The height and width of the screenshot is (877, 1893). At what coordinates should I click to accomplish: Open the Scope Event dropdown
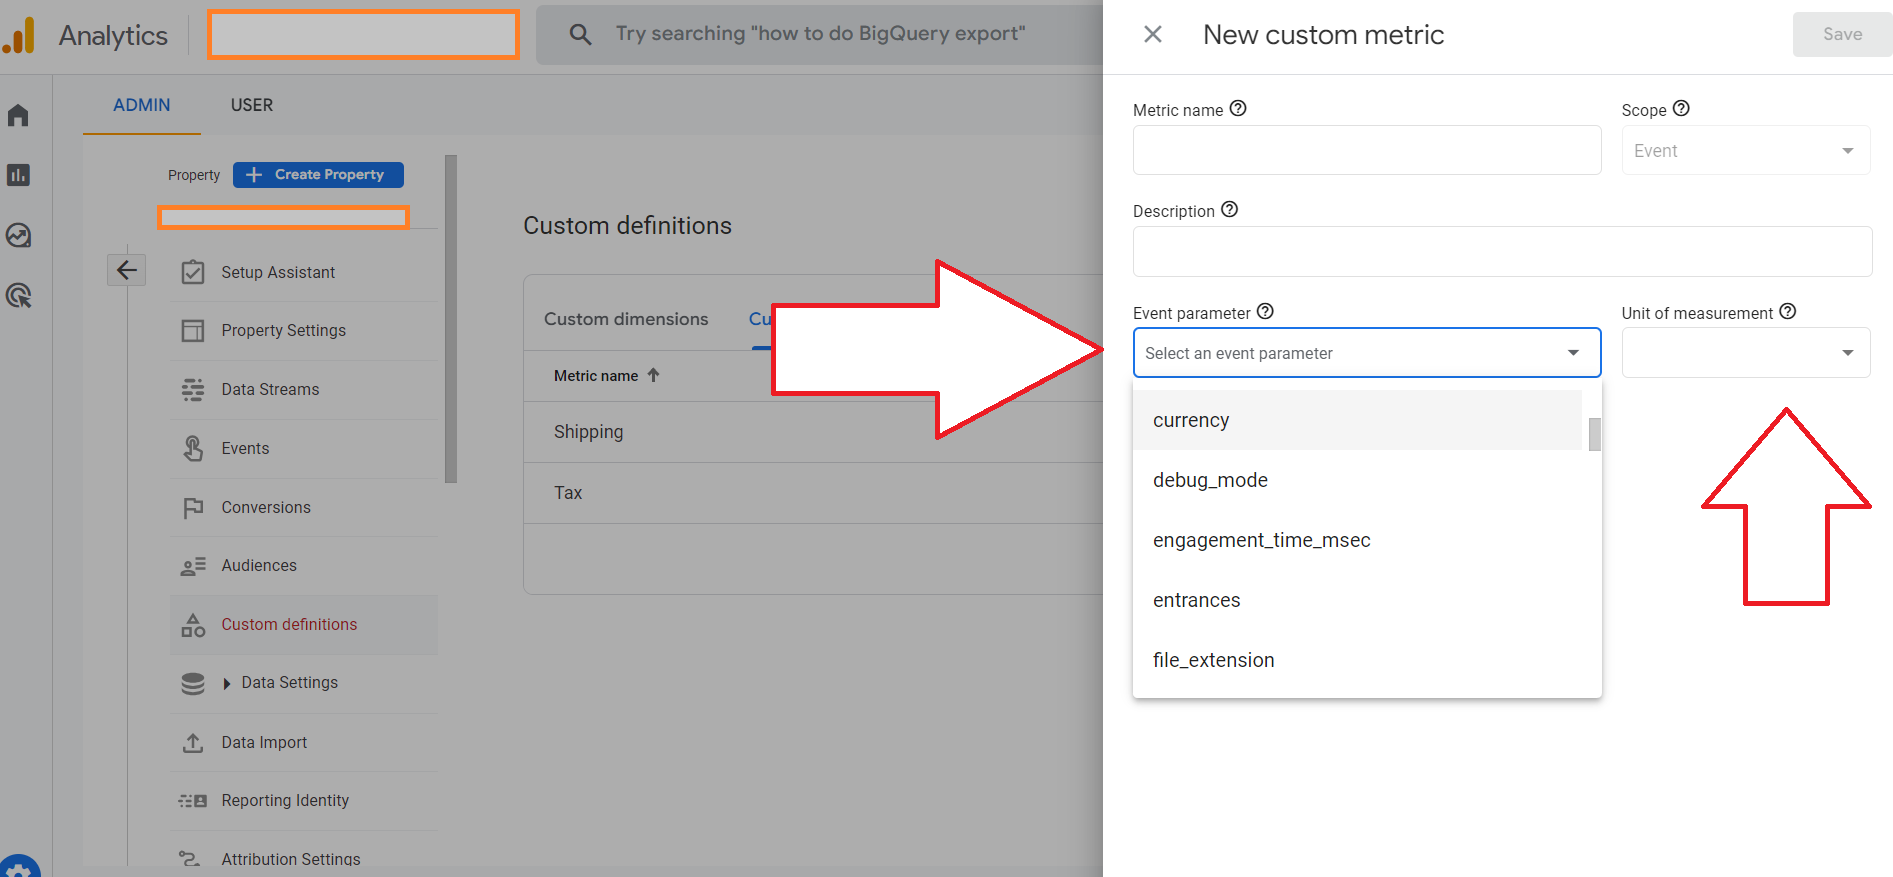1746,150
